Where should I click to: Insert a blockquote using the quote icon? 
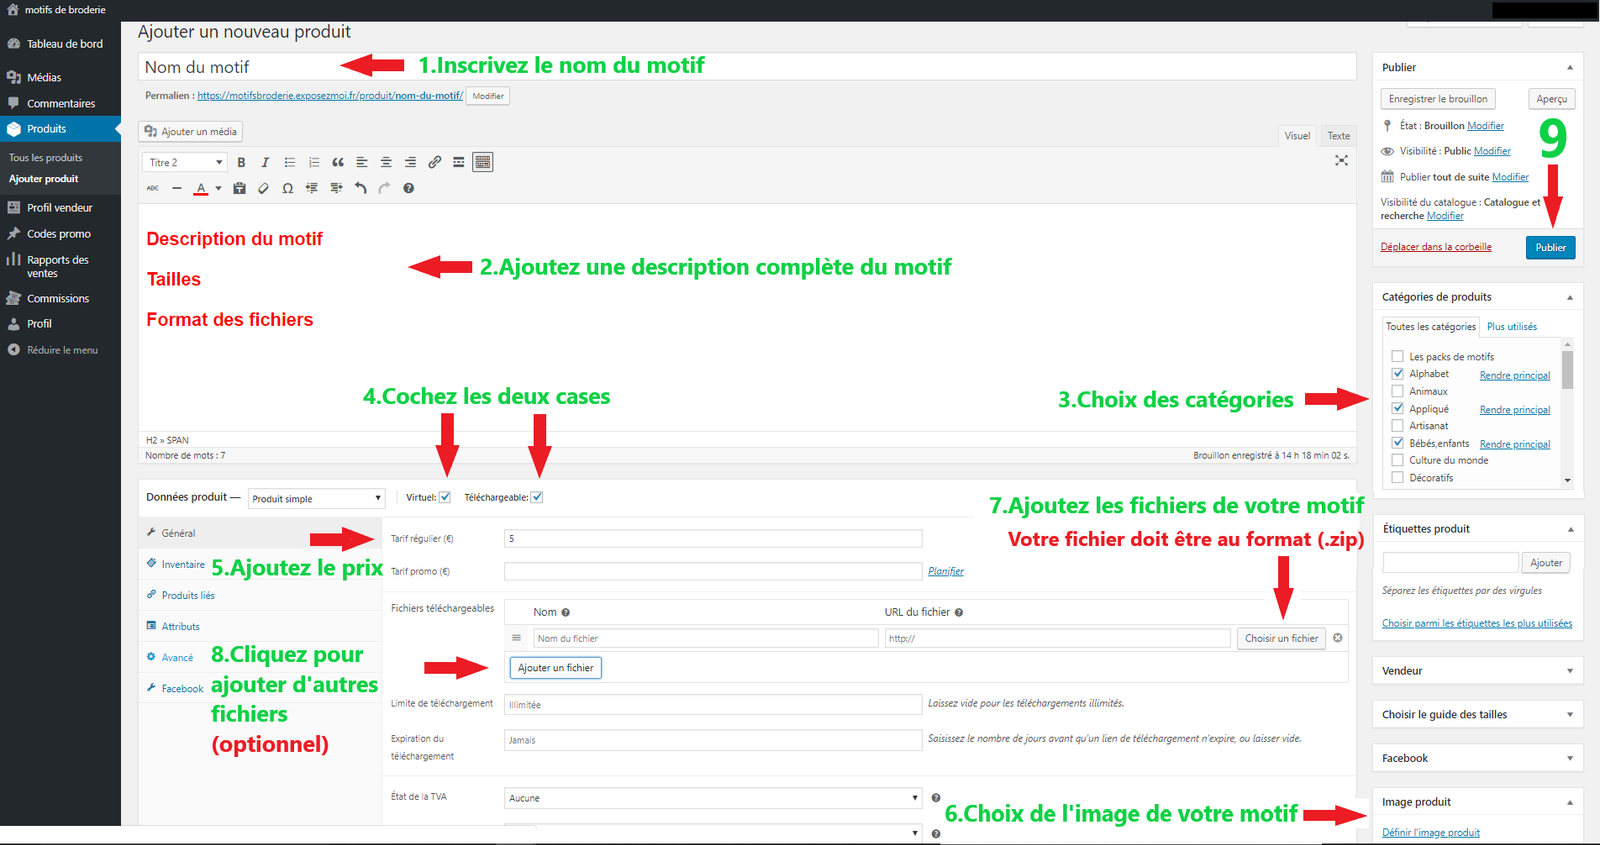click(x=338, y=162)
